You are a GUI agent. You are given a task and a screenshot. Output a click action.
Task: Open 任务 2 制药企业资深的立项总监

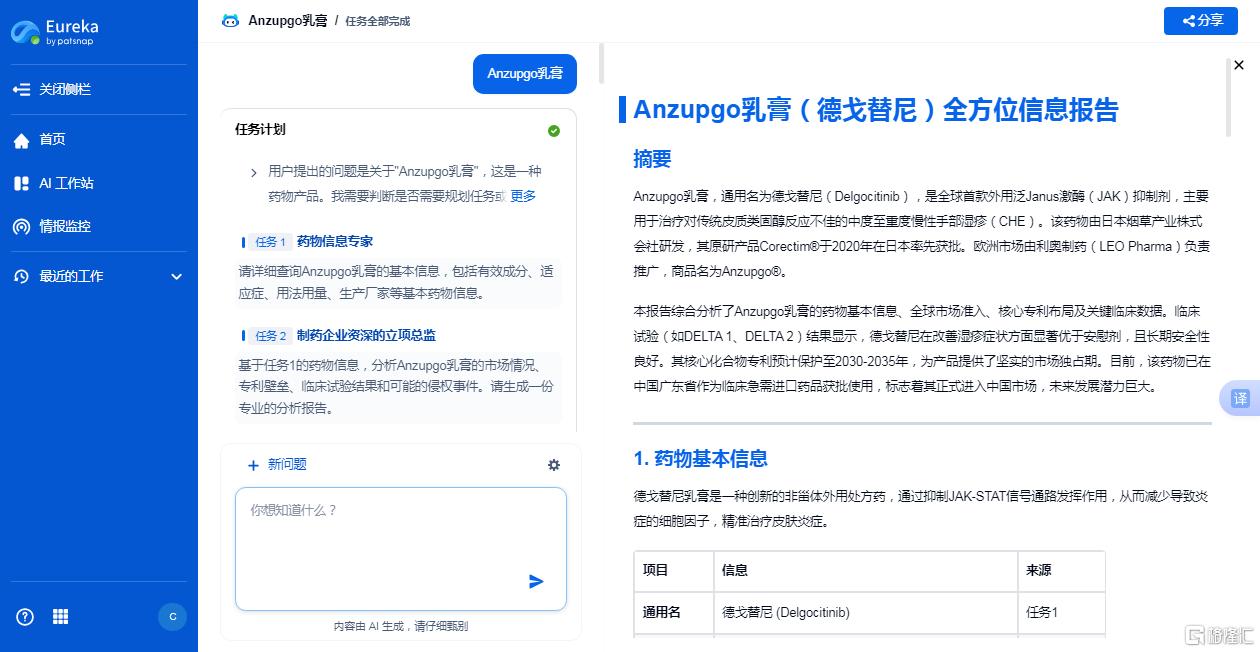pos(339,335)
